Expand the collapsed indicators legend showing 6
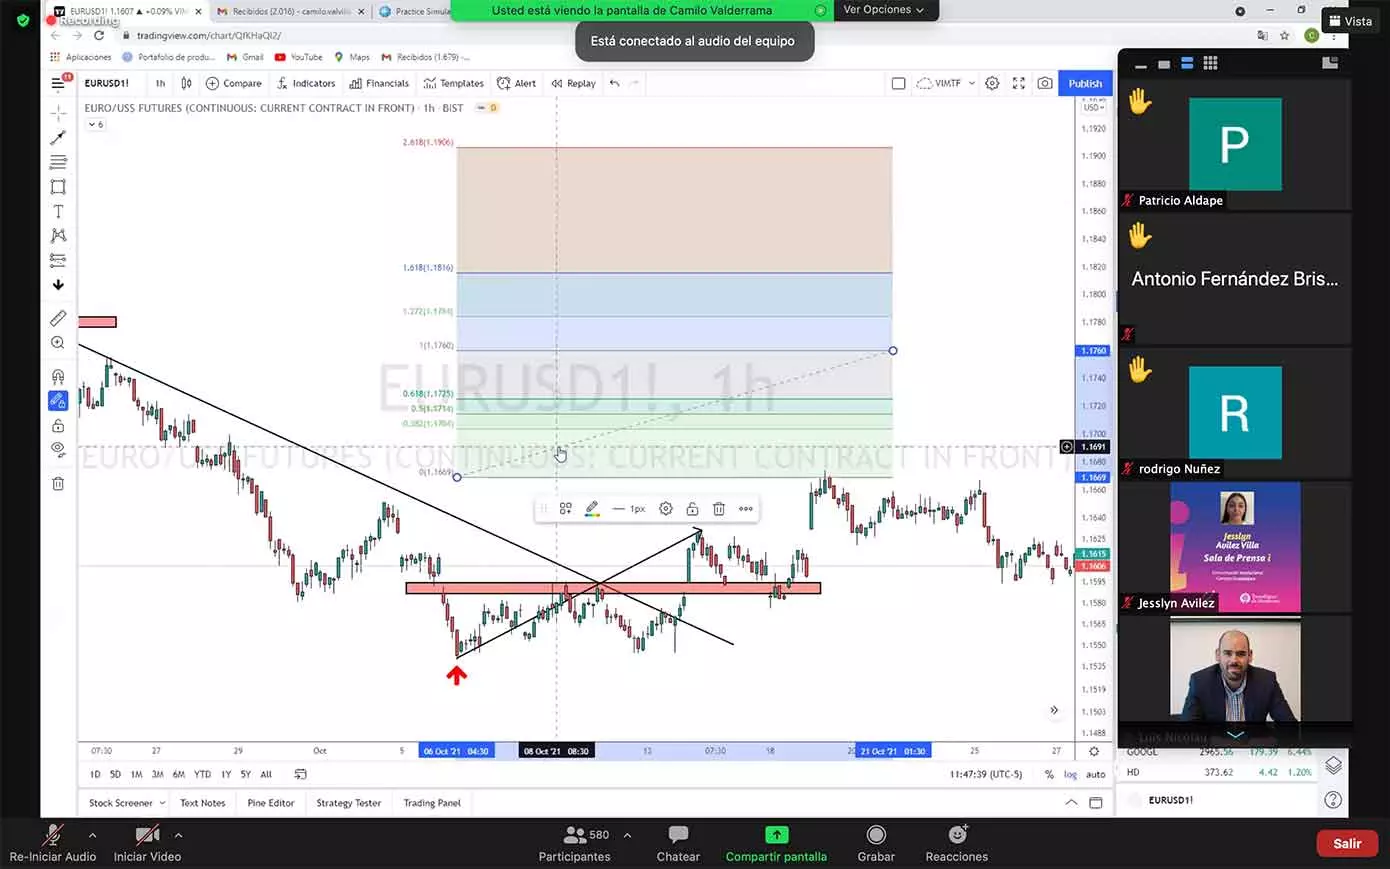1390x869 pixels. coord(96,124)
